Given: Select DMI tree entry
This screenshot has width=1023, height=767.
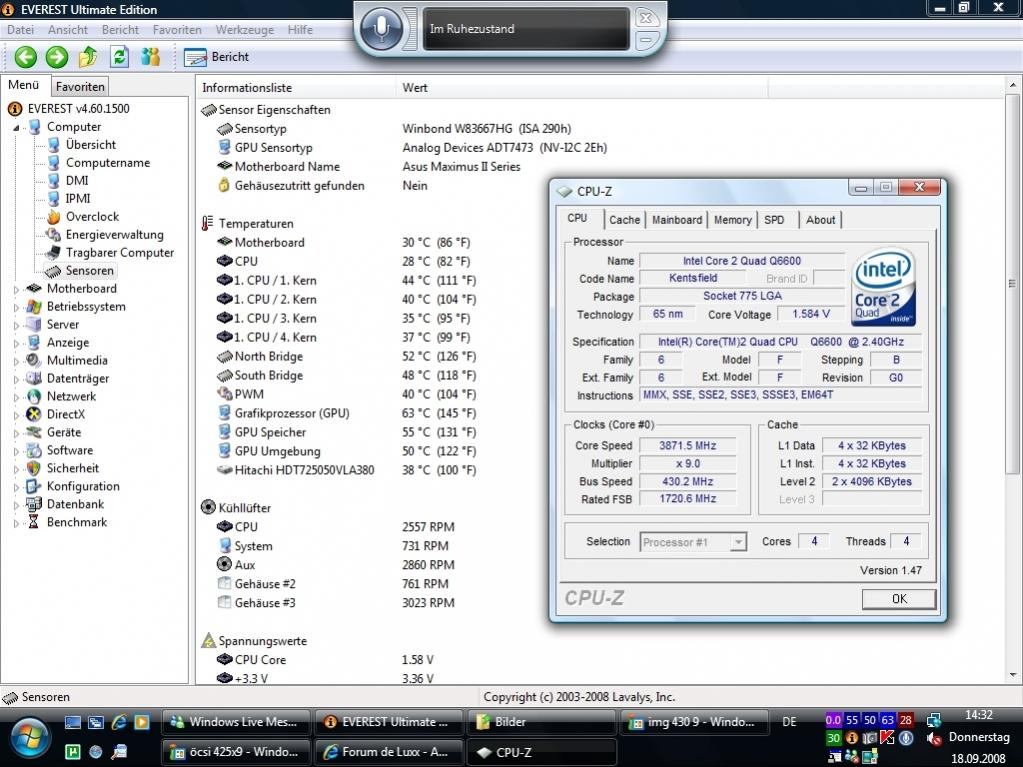Looking at the screenshot, I should 77,181.
